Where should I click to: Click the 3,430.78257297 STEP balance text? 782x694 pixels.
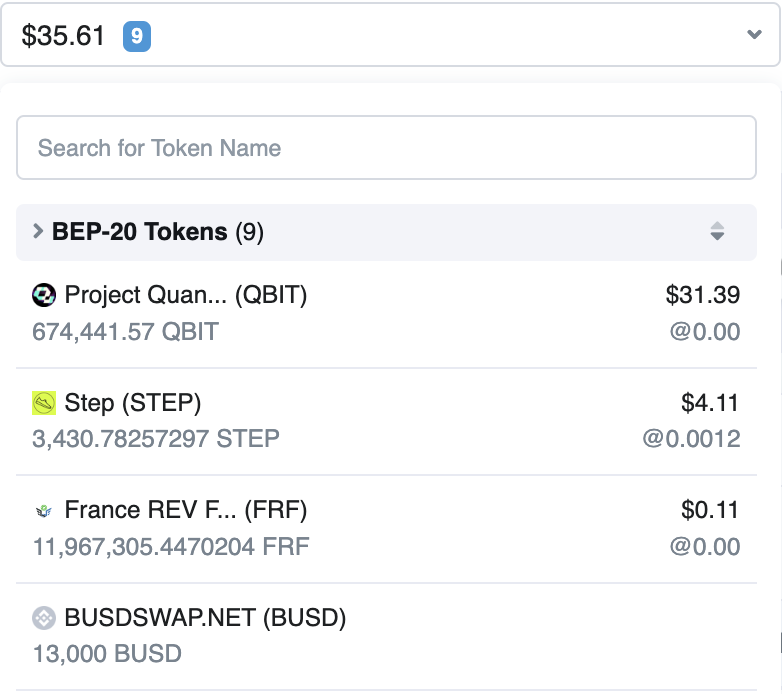click(x=156, y=439)
